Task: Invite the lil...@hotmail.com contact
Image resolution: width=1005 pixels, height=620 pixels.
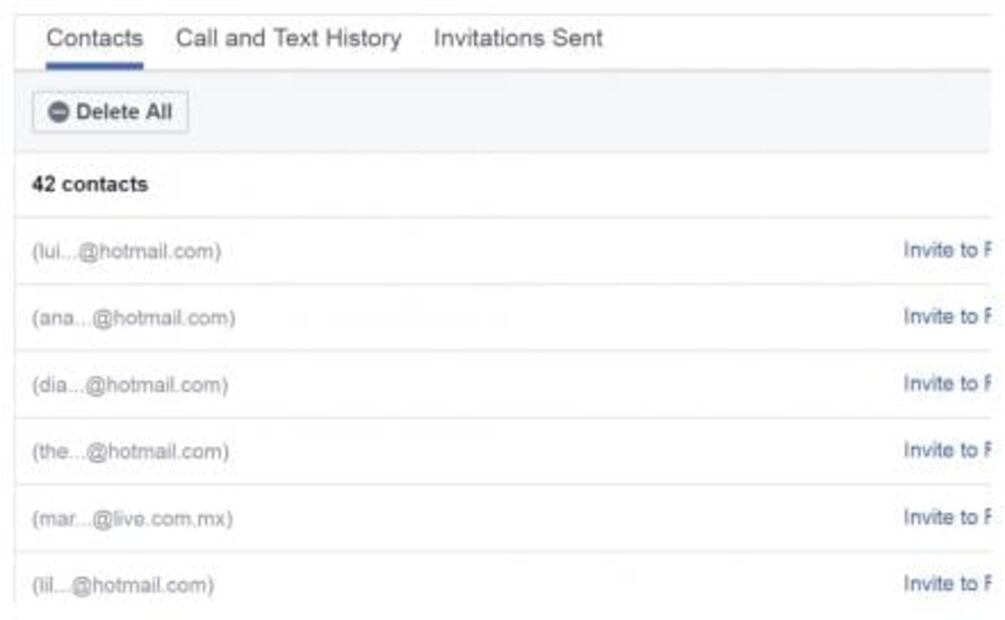Action: (x=946, y=584)
